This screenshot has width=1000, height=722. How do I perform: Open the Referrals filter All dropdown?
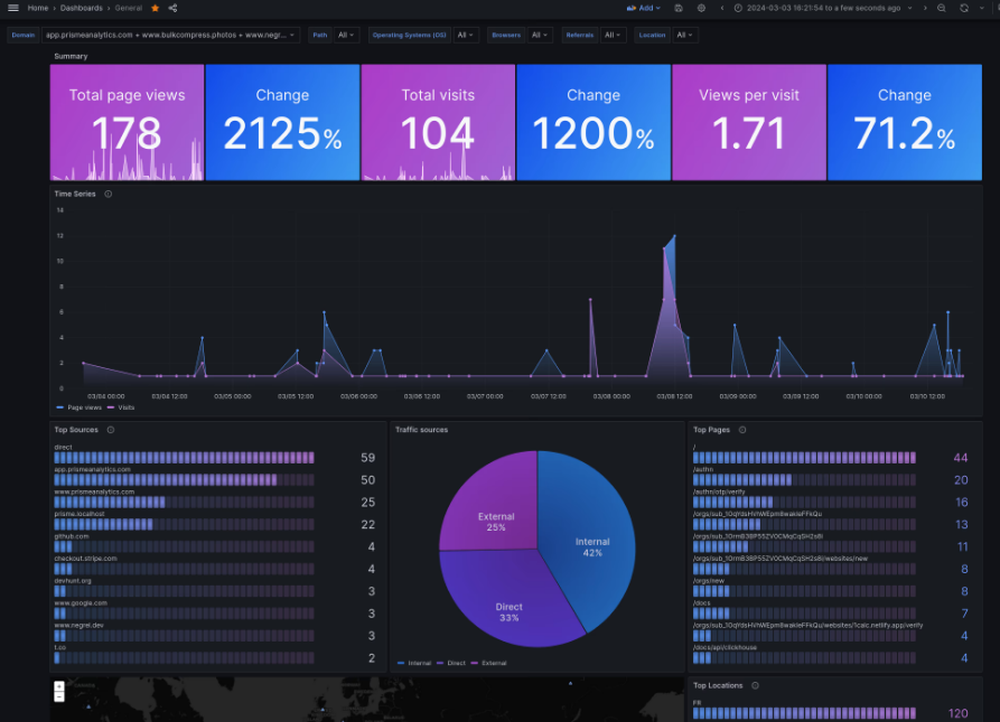613,35
